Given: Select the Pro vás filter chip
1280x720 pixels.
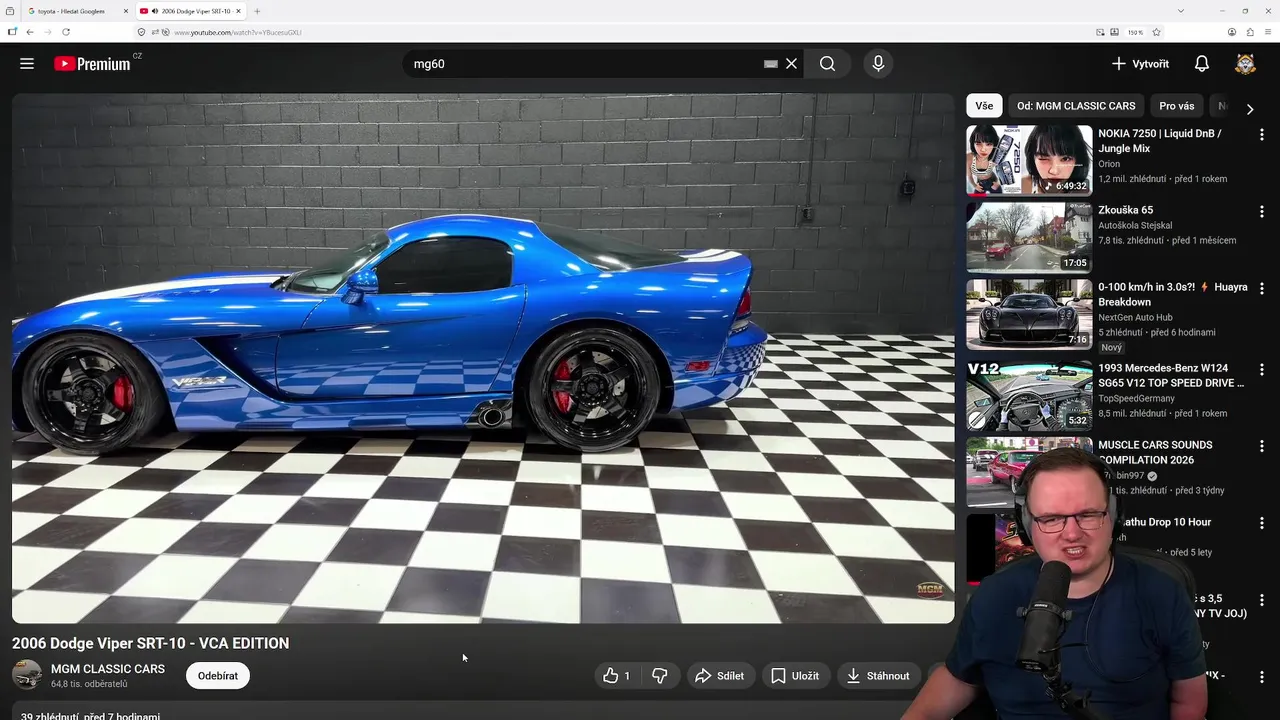Looking at the screenshot, I should (x=1176, y=106).
